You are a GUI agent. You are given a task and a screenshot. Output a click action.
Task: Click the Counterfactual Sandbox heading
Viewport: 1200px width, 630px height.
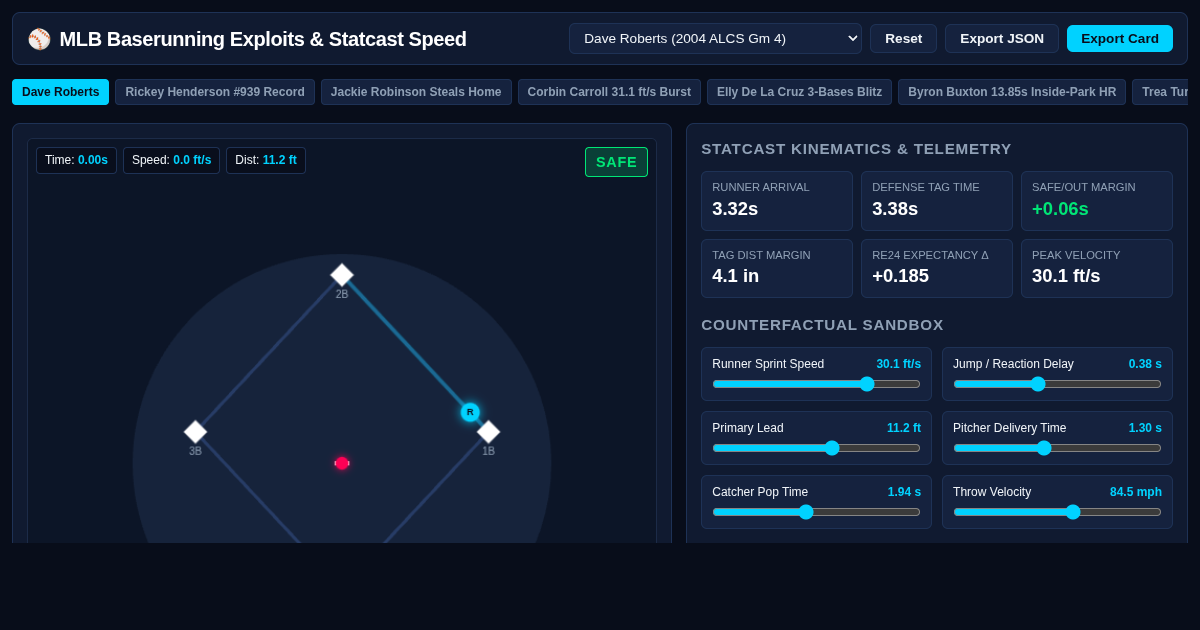822,325
